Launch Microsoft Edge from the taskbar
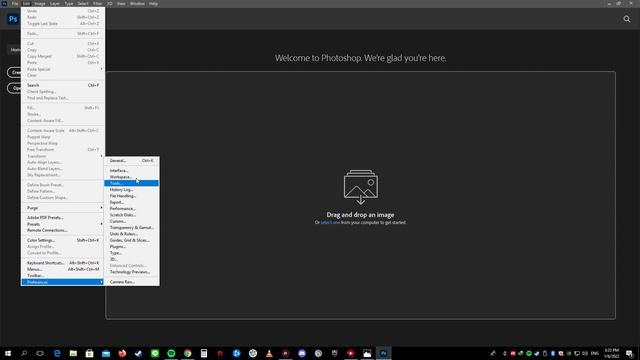Screen dimensions: 640x360 (x=57, y=353)
